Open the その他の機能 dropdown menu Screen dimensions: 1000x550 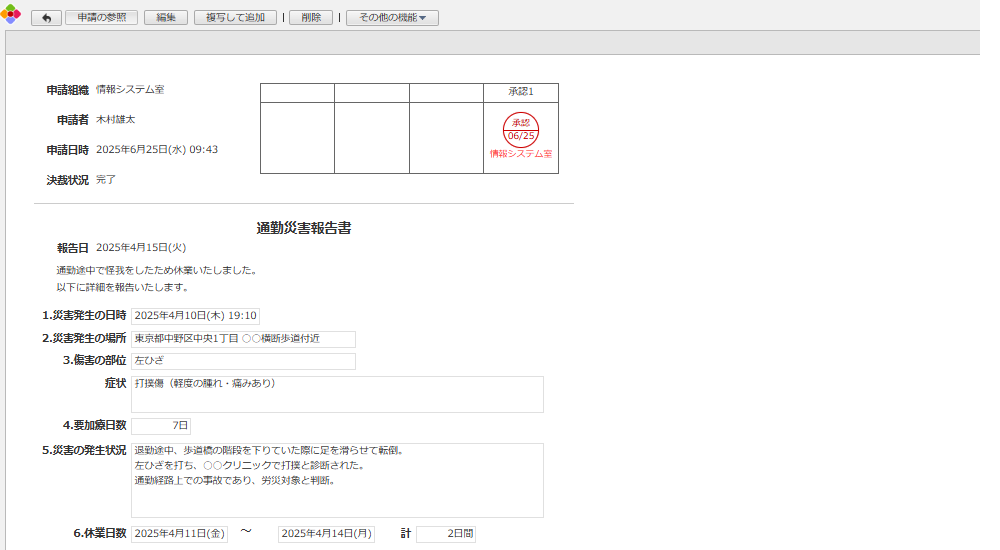392,18
